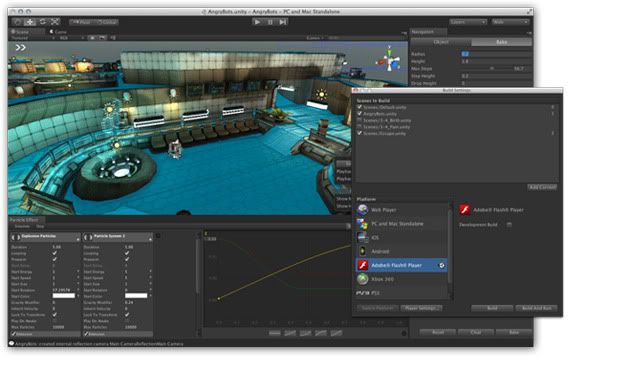Expand Particle System 2 module header arrow
Screen dimensions: 620x373
point(150,238)
